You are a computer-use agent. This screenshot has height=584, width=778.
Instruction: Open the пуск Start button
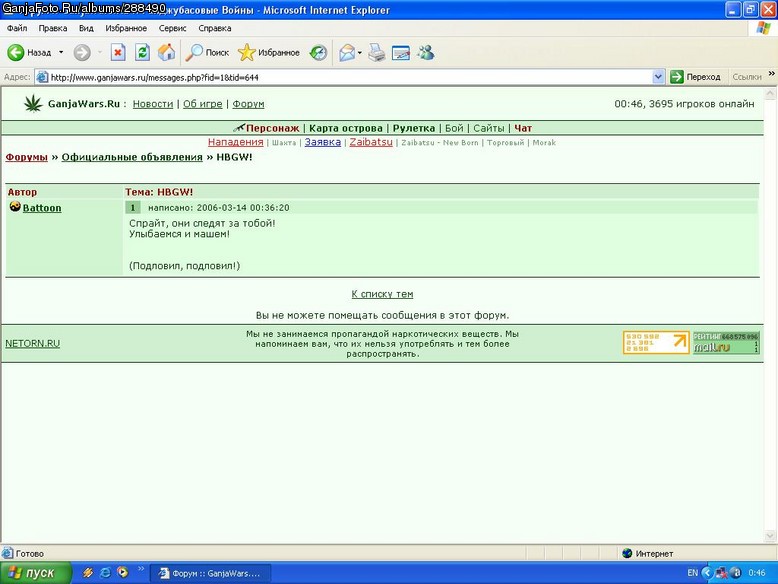point(35,573)
